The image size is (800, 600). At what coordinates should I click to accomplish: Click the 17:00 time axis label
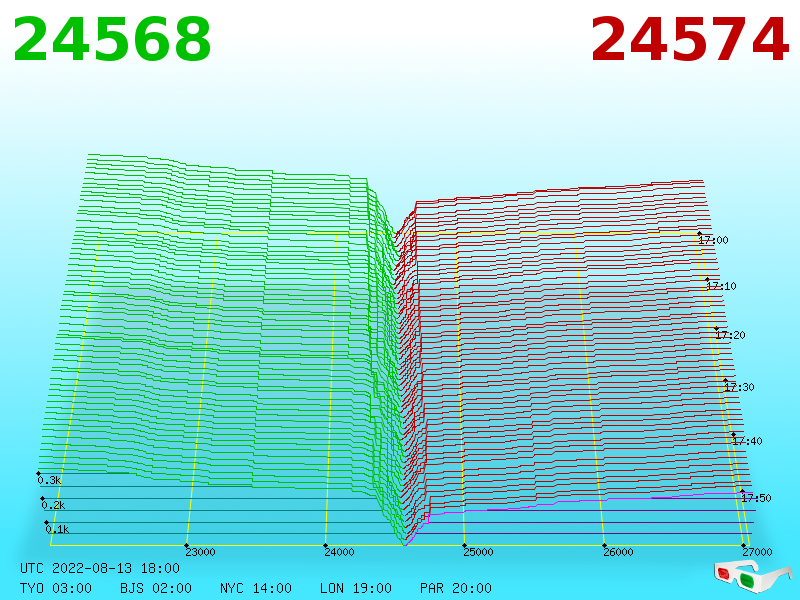click(x=713, y=240)
